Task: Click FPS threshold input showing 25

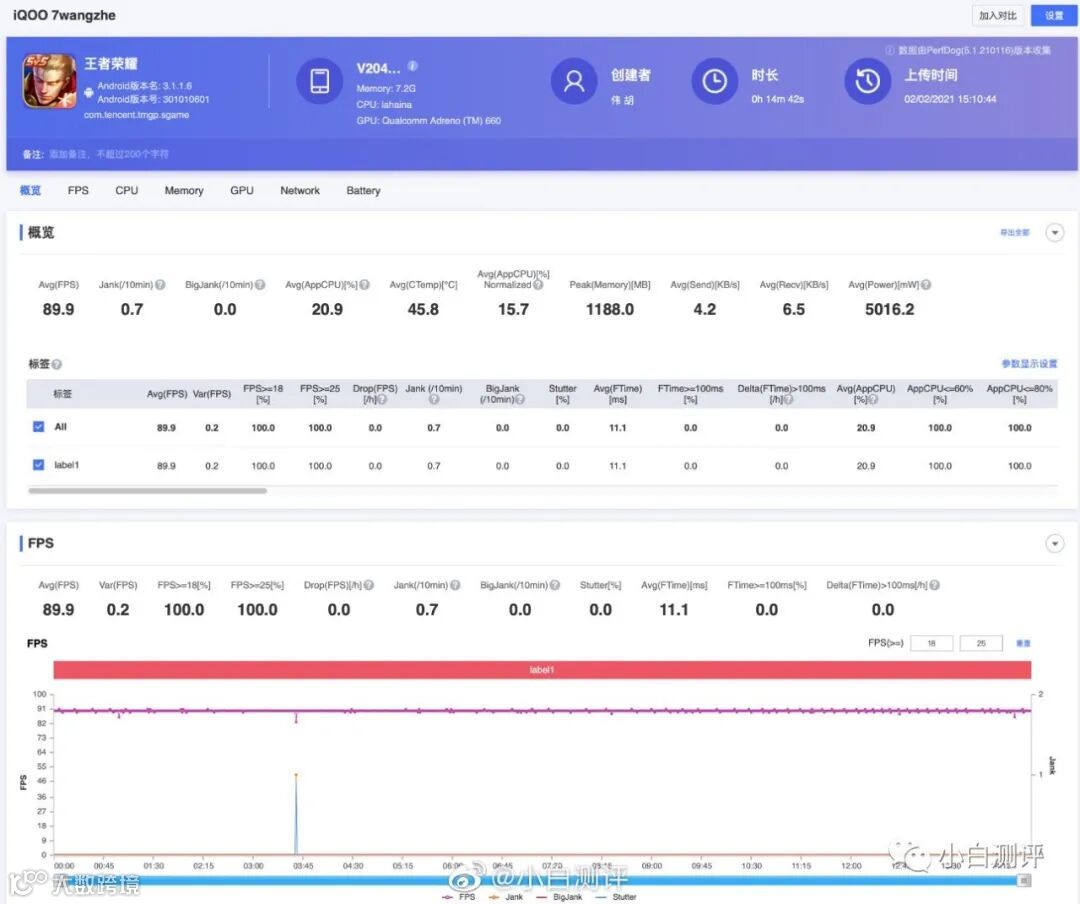Action: (981, 643)
